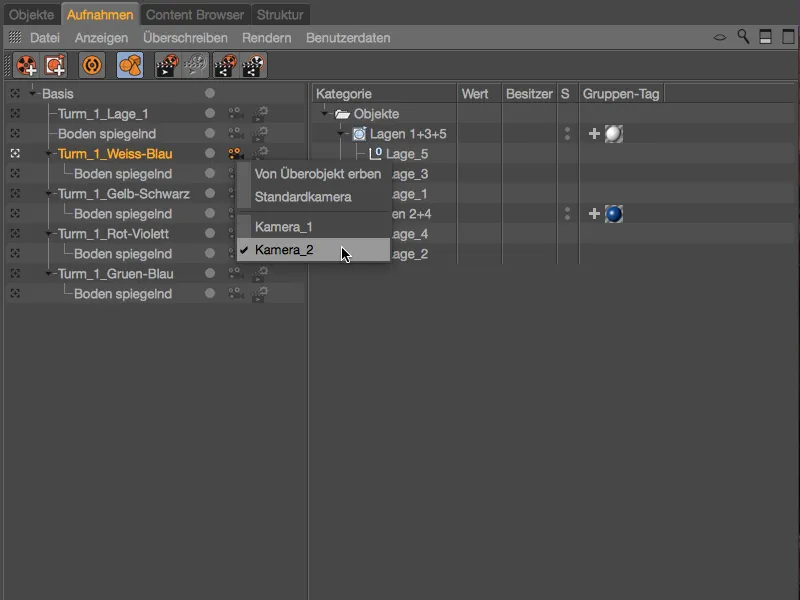The width and height of the screenshot is (800, 600).
Task: Toggle mark dot of Boden spiegelnd under Turm_1_Weiss-Blau
Action: [210, 173]
